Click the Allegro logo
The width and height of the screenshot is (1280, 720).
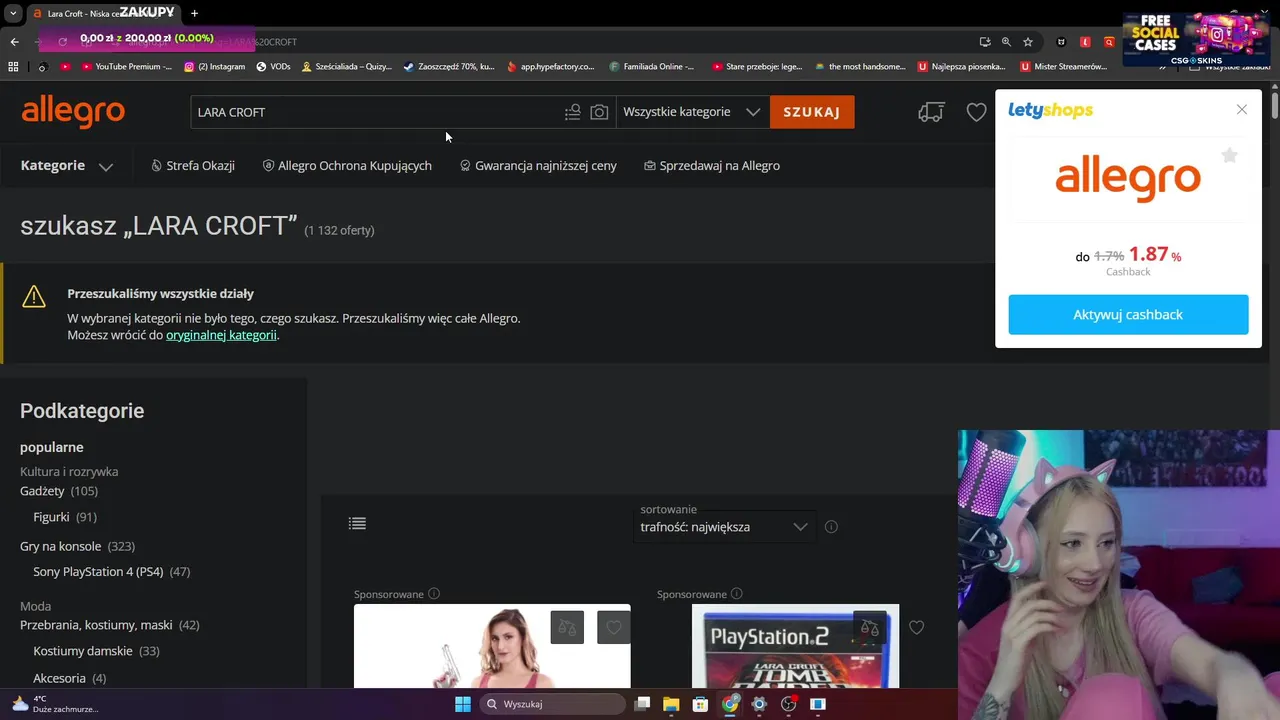[x=73, y=112]
